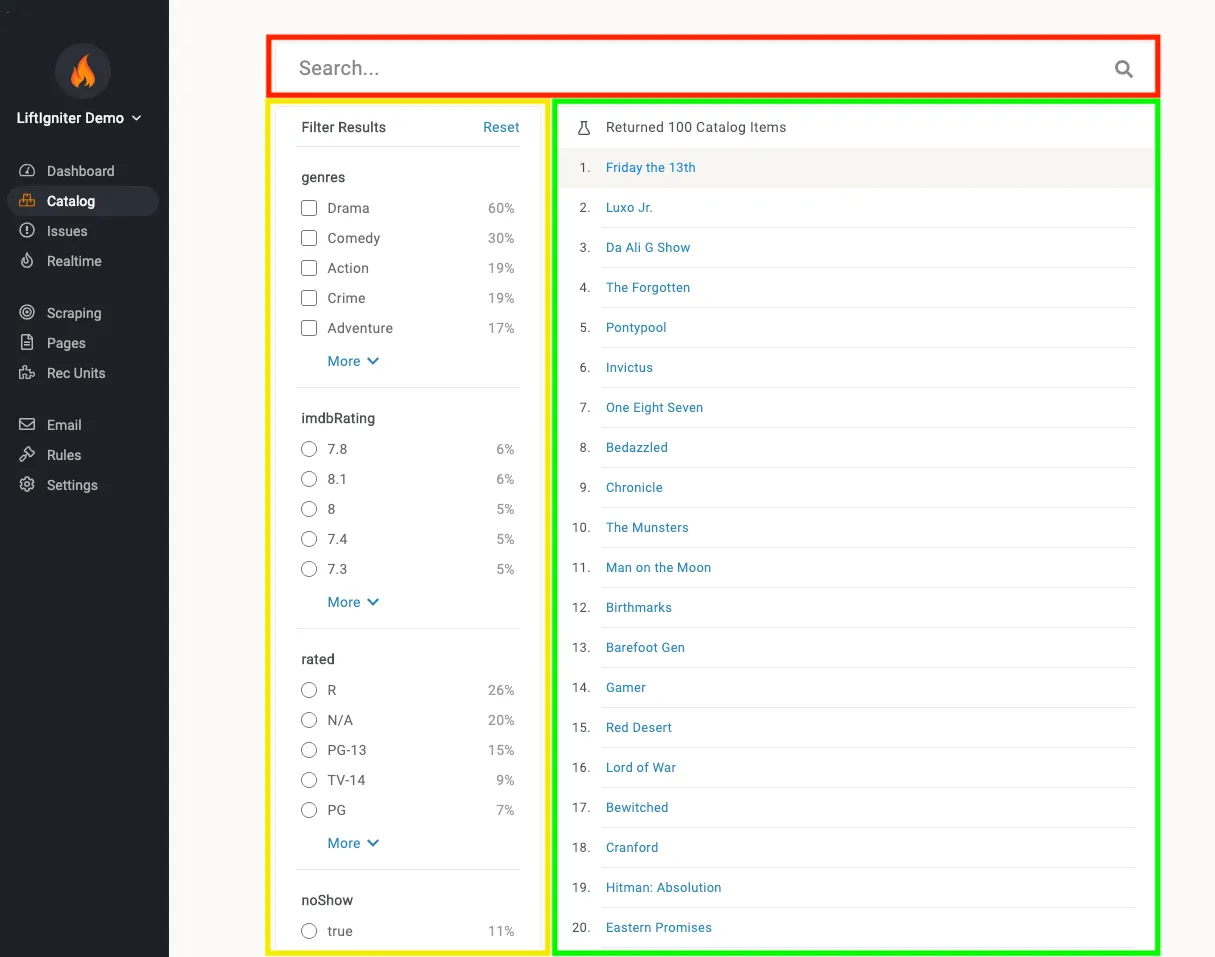Select the 8.1 imdbRating radio button
Image resolution: width=1215 pixels, height=957 pixels.
[309, 479]
